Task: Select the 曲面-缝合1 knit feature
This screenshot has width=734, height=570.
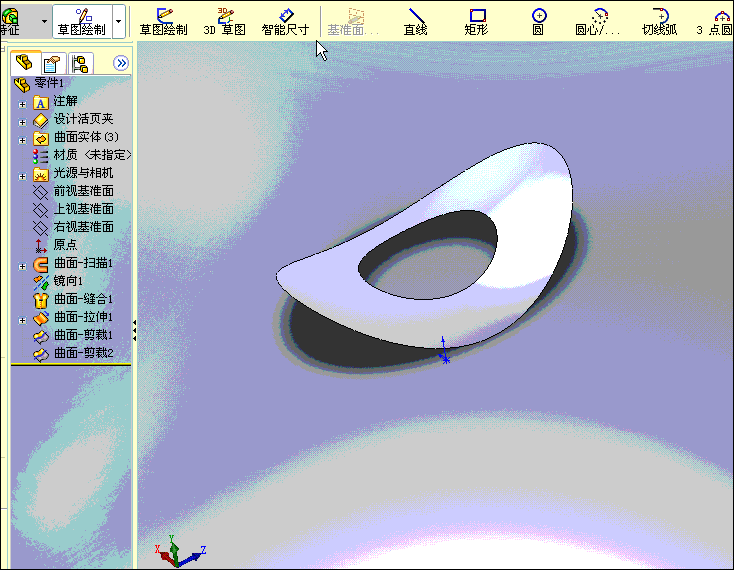Action: click(x=73, y=300)
